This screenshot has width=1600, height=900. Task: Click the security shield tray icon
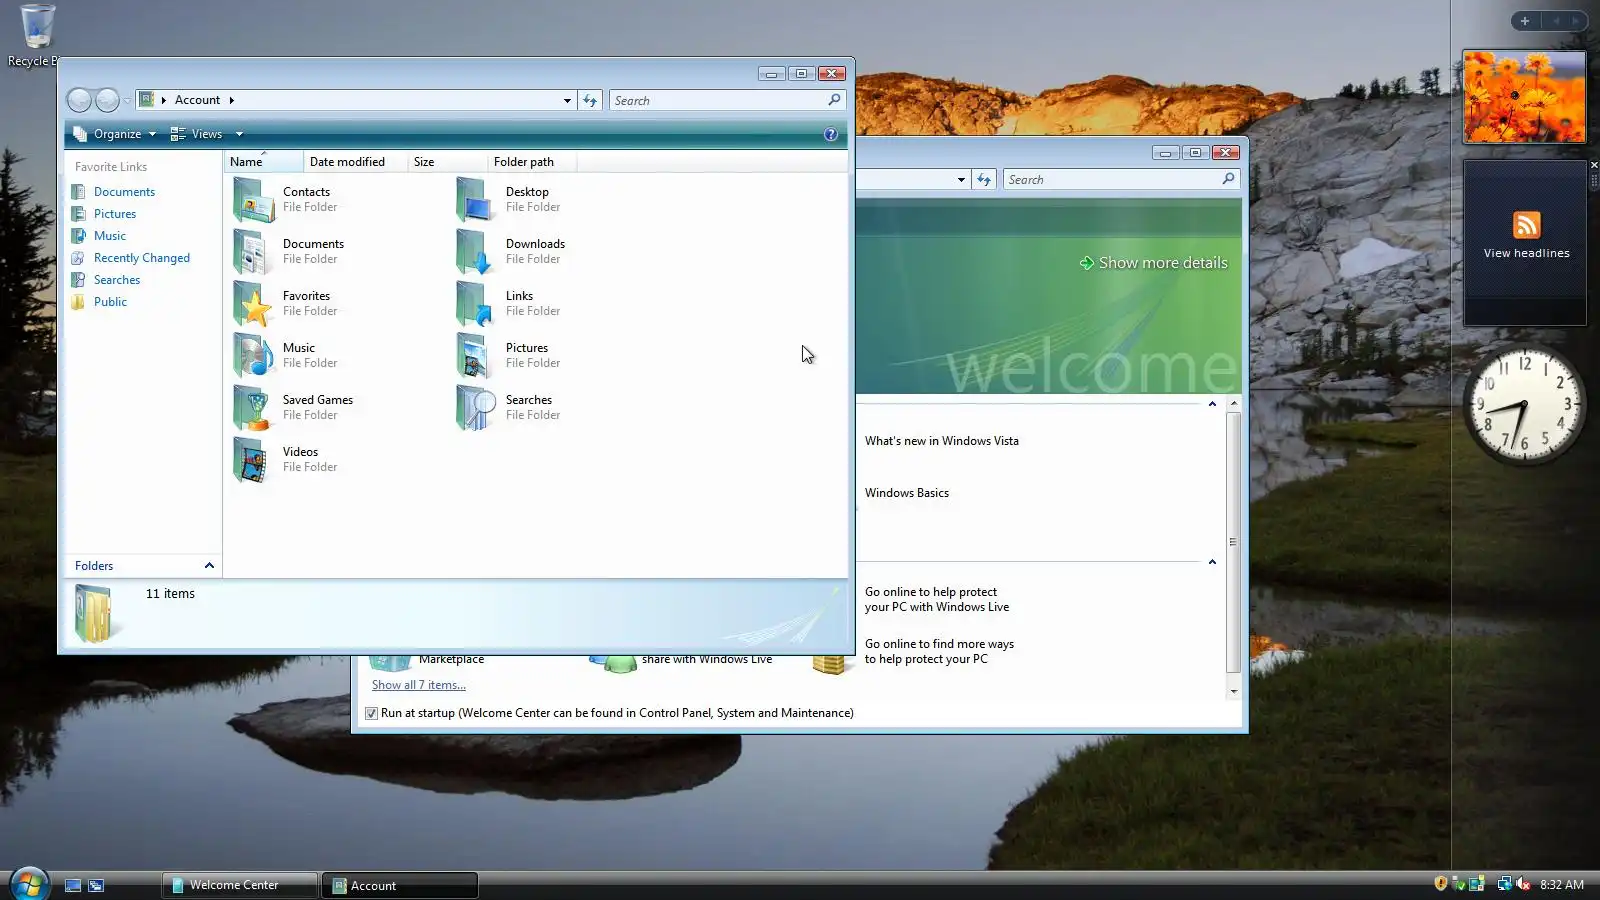click(1441, 884)
